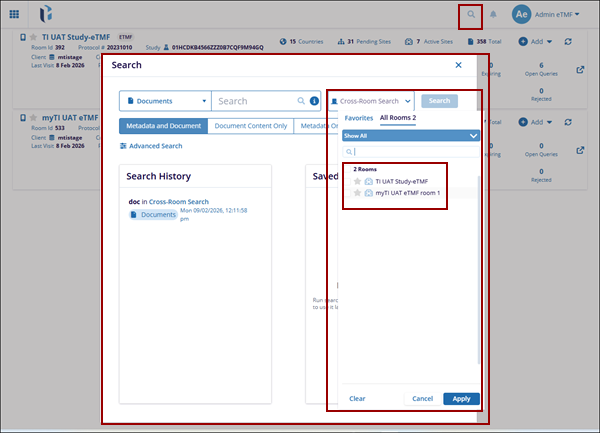Open the Documents type dropdown

click(x=165, y=101)
